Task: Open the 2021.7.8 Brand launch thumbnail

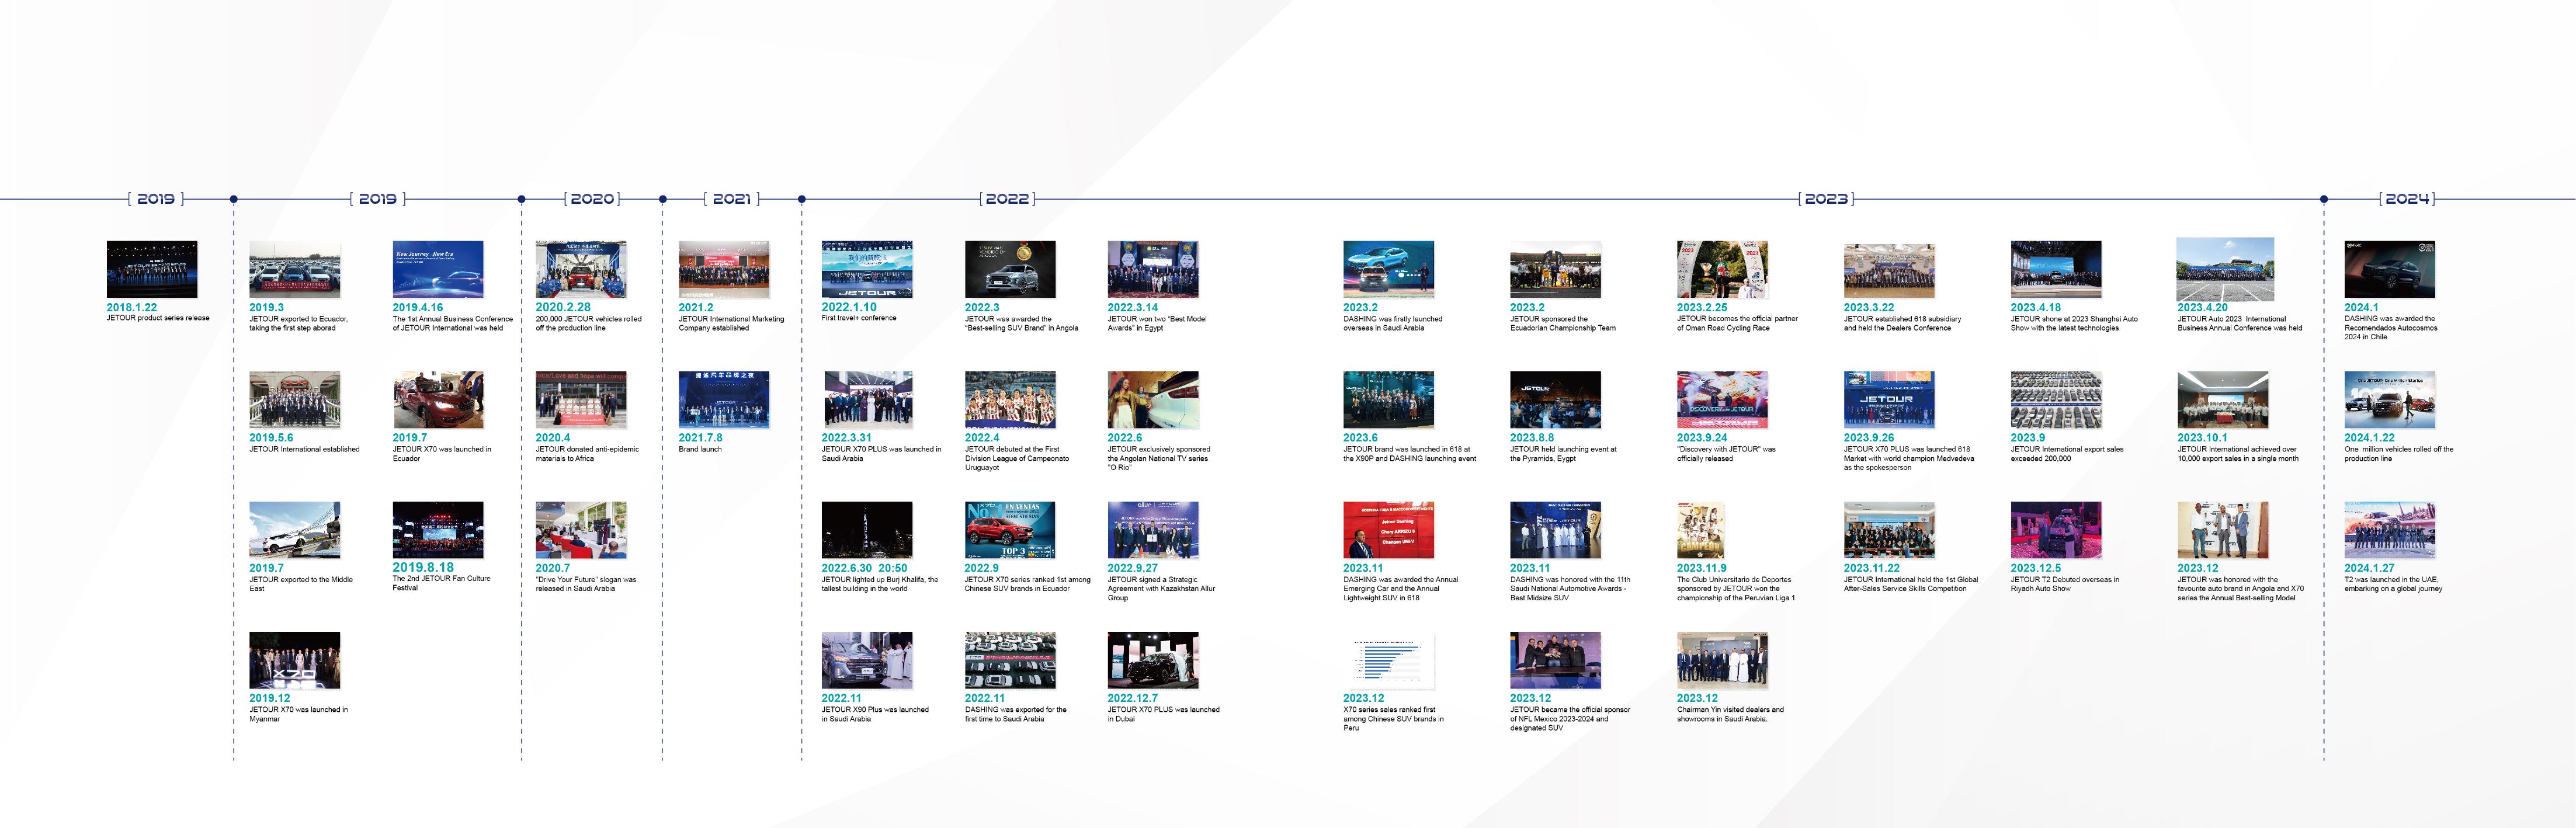Action: tap(724, 400)
